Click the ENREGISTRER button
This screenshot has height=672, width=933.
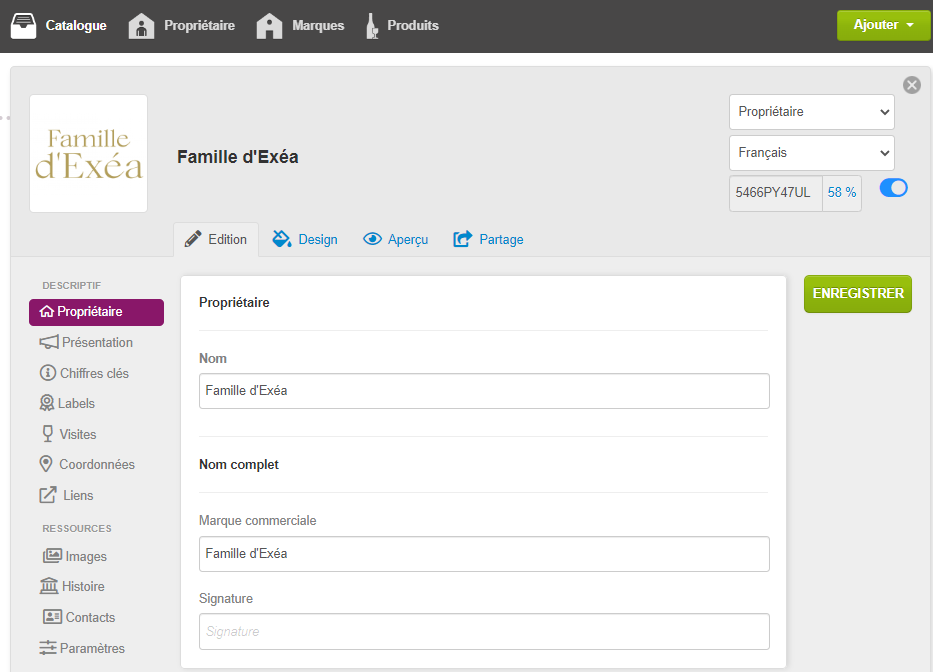pyautogui.click(x=857, y=293)
